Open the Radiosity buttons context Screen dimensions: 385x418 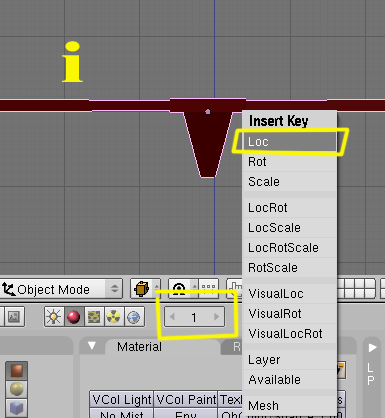click(x=114, y=317)
